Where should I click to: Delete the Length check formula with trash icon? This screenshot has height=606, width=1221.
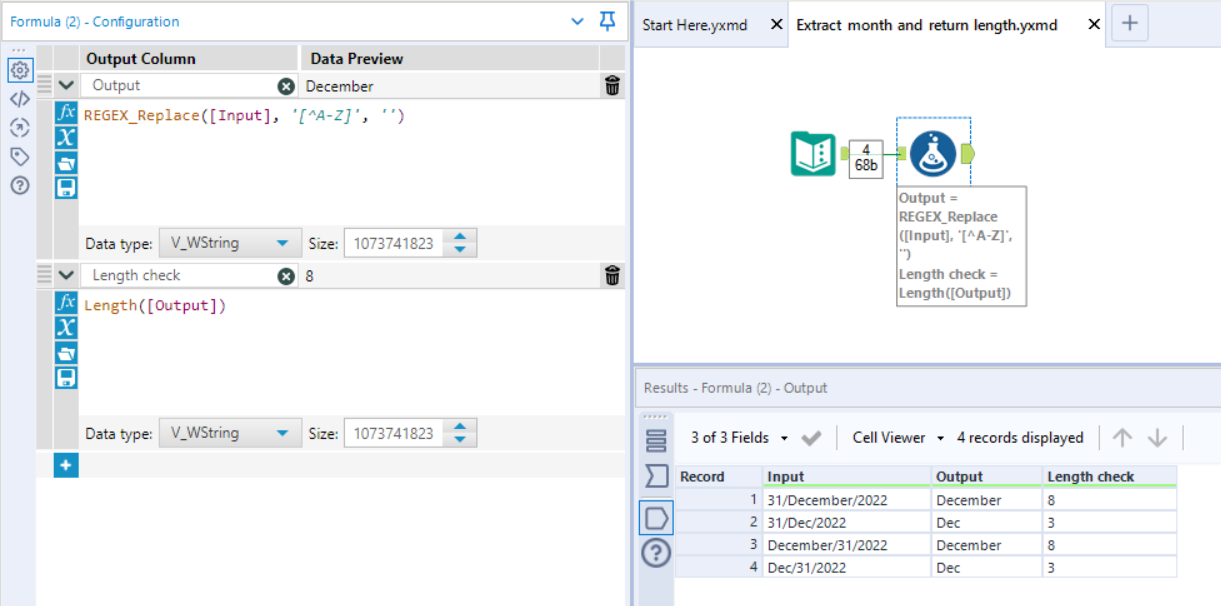[x=613, y=275]
